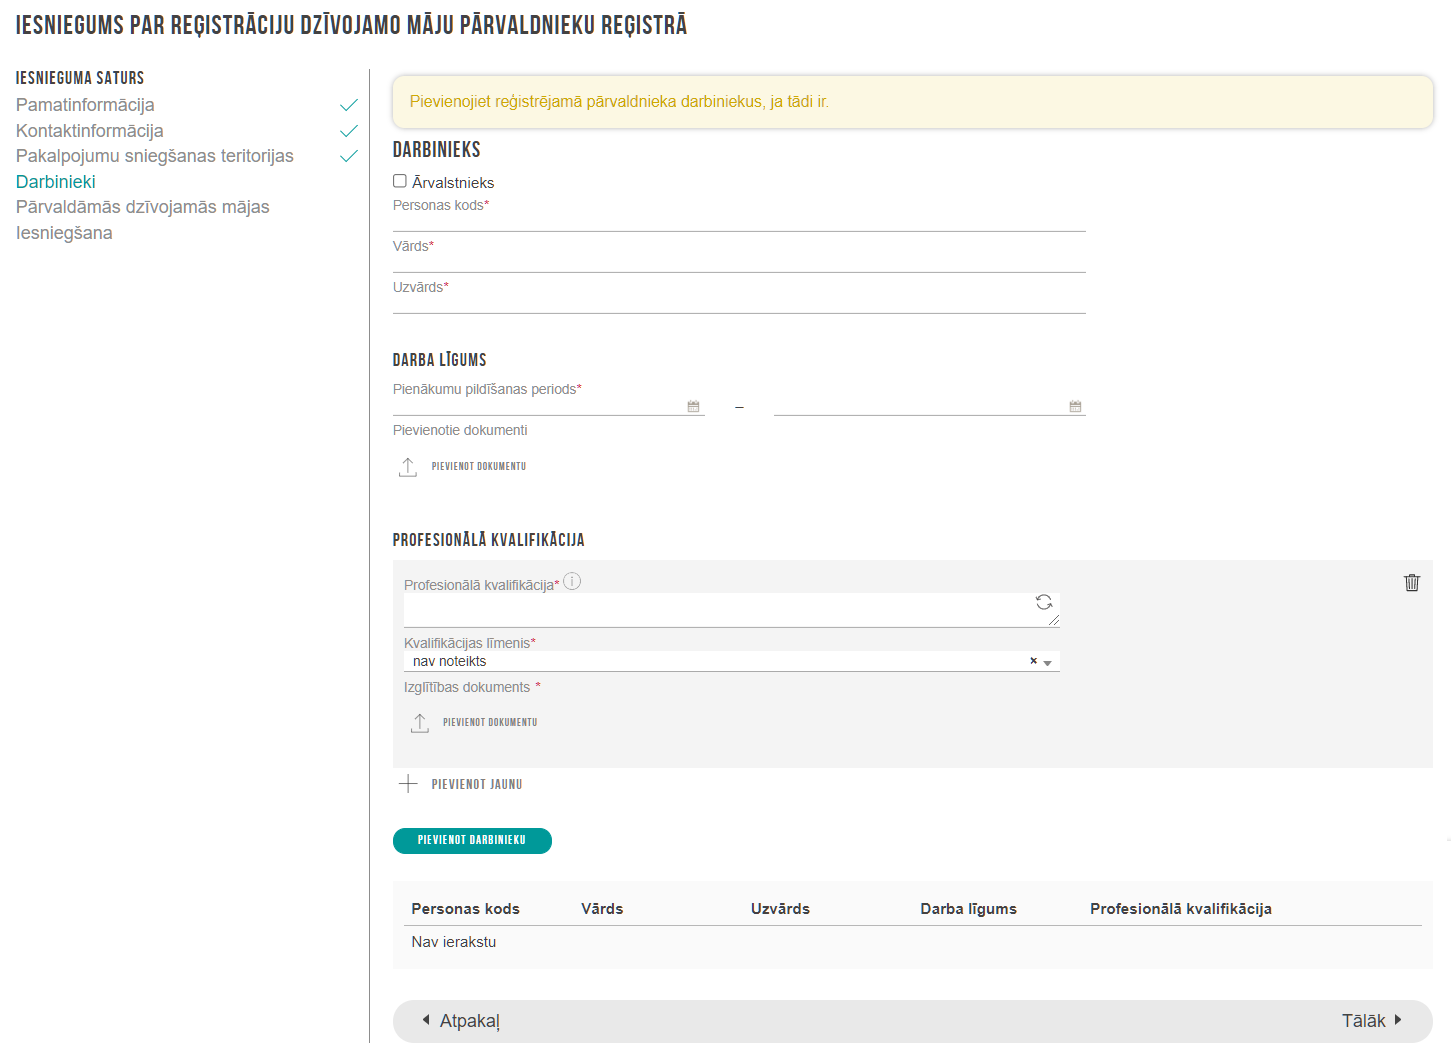Click the Profesionālā kvalifikācija column header
Viewport: 1451px width, 1051px height.
click(x=1181, y=909)
